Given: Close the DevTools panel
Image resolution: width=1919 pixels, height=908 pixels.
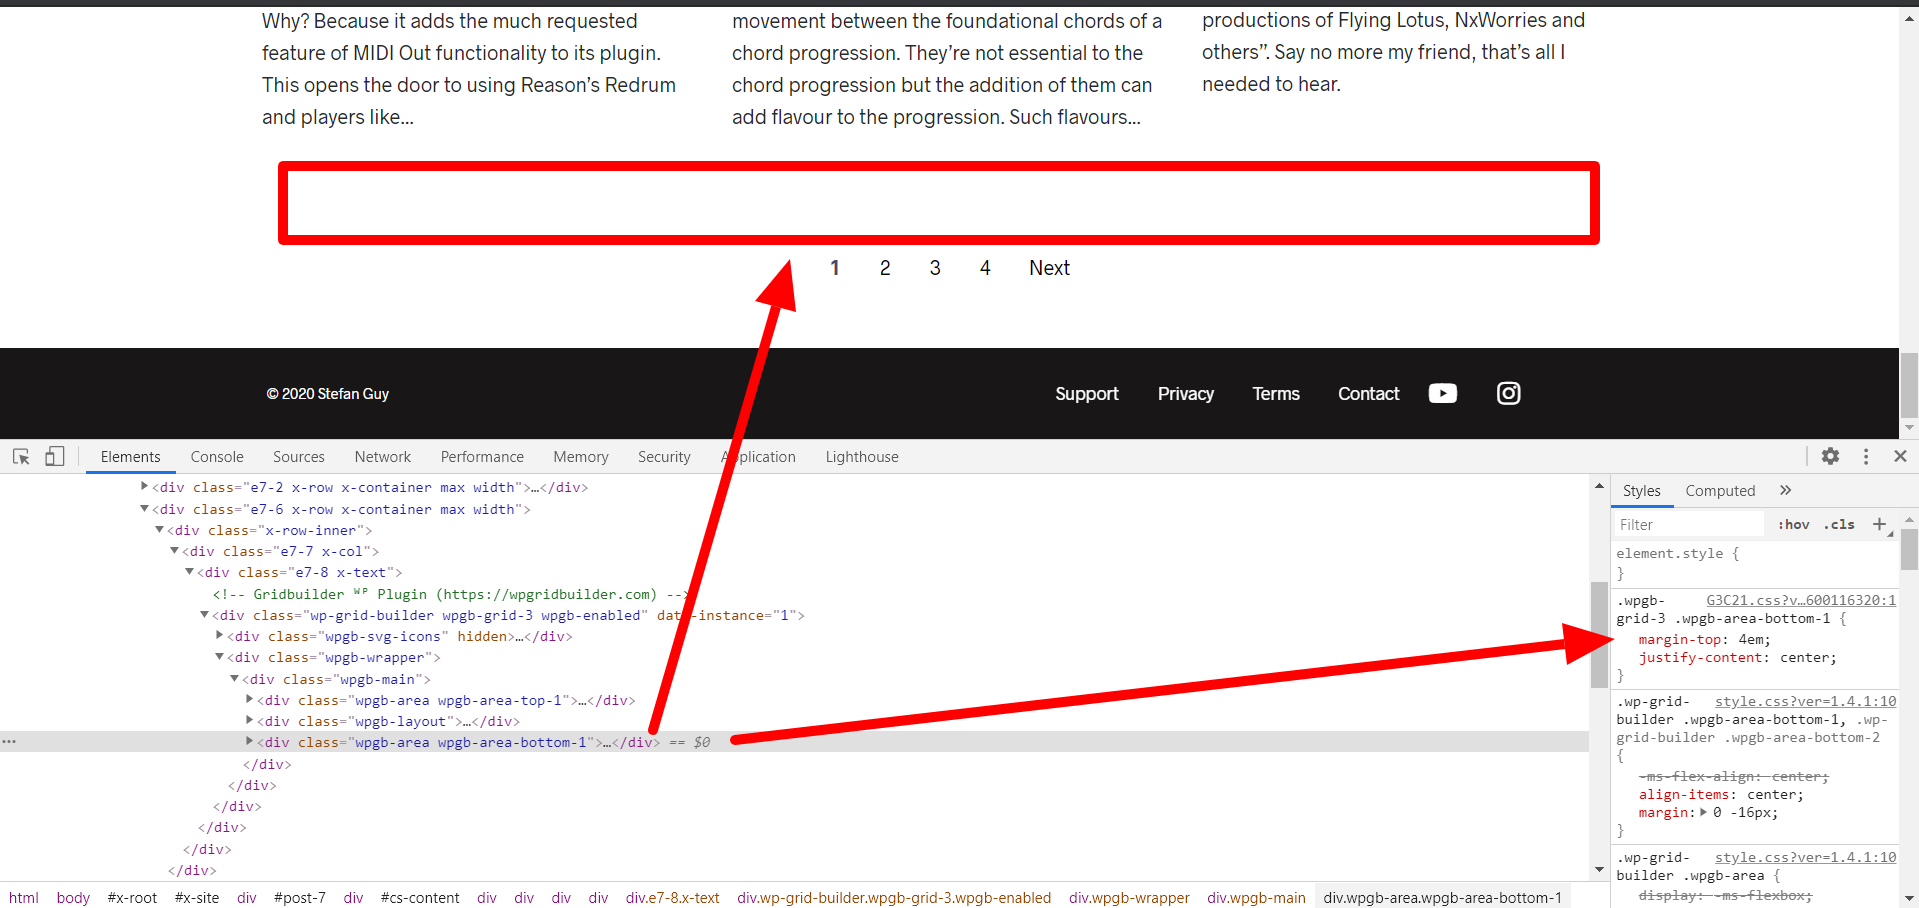Looking at the screenshot, I should (1900, 456).
